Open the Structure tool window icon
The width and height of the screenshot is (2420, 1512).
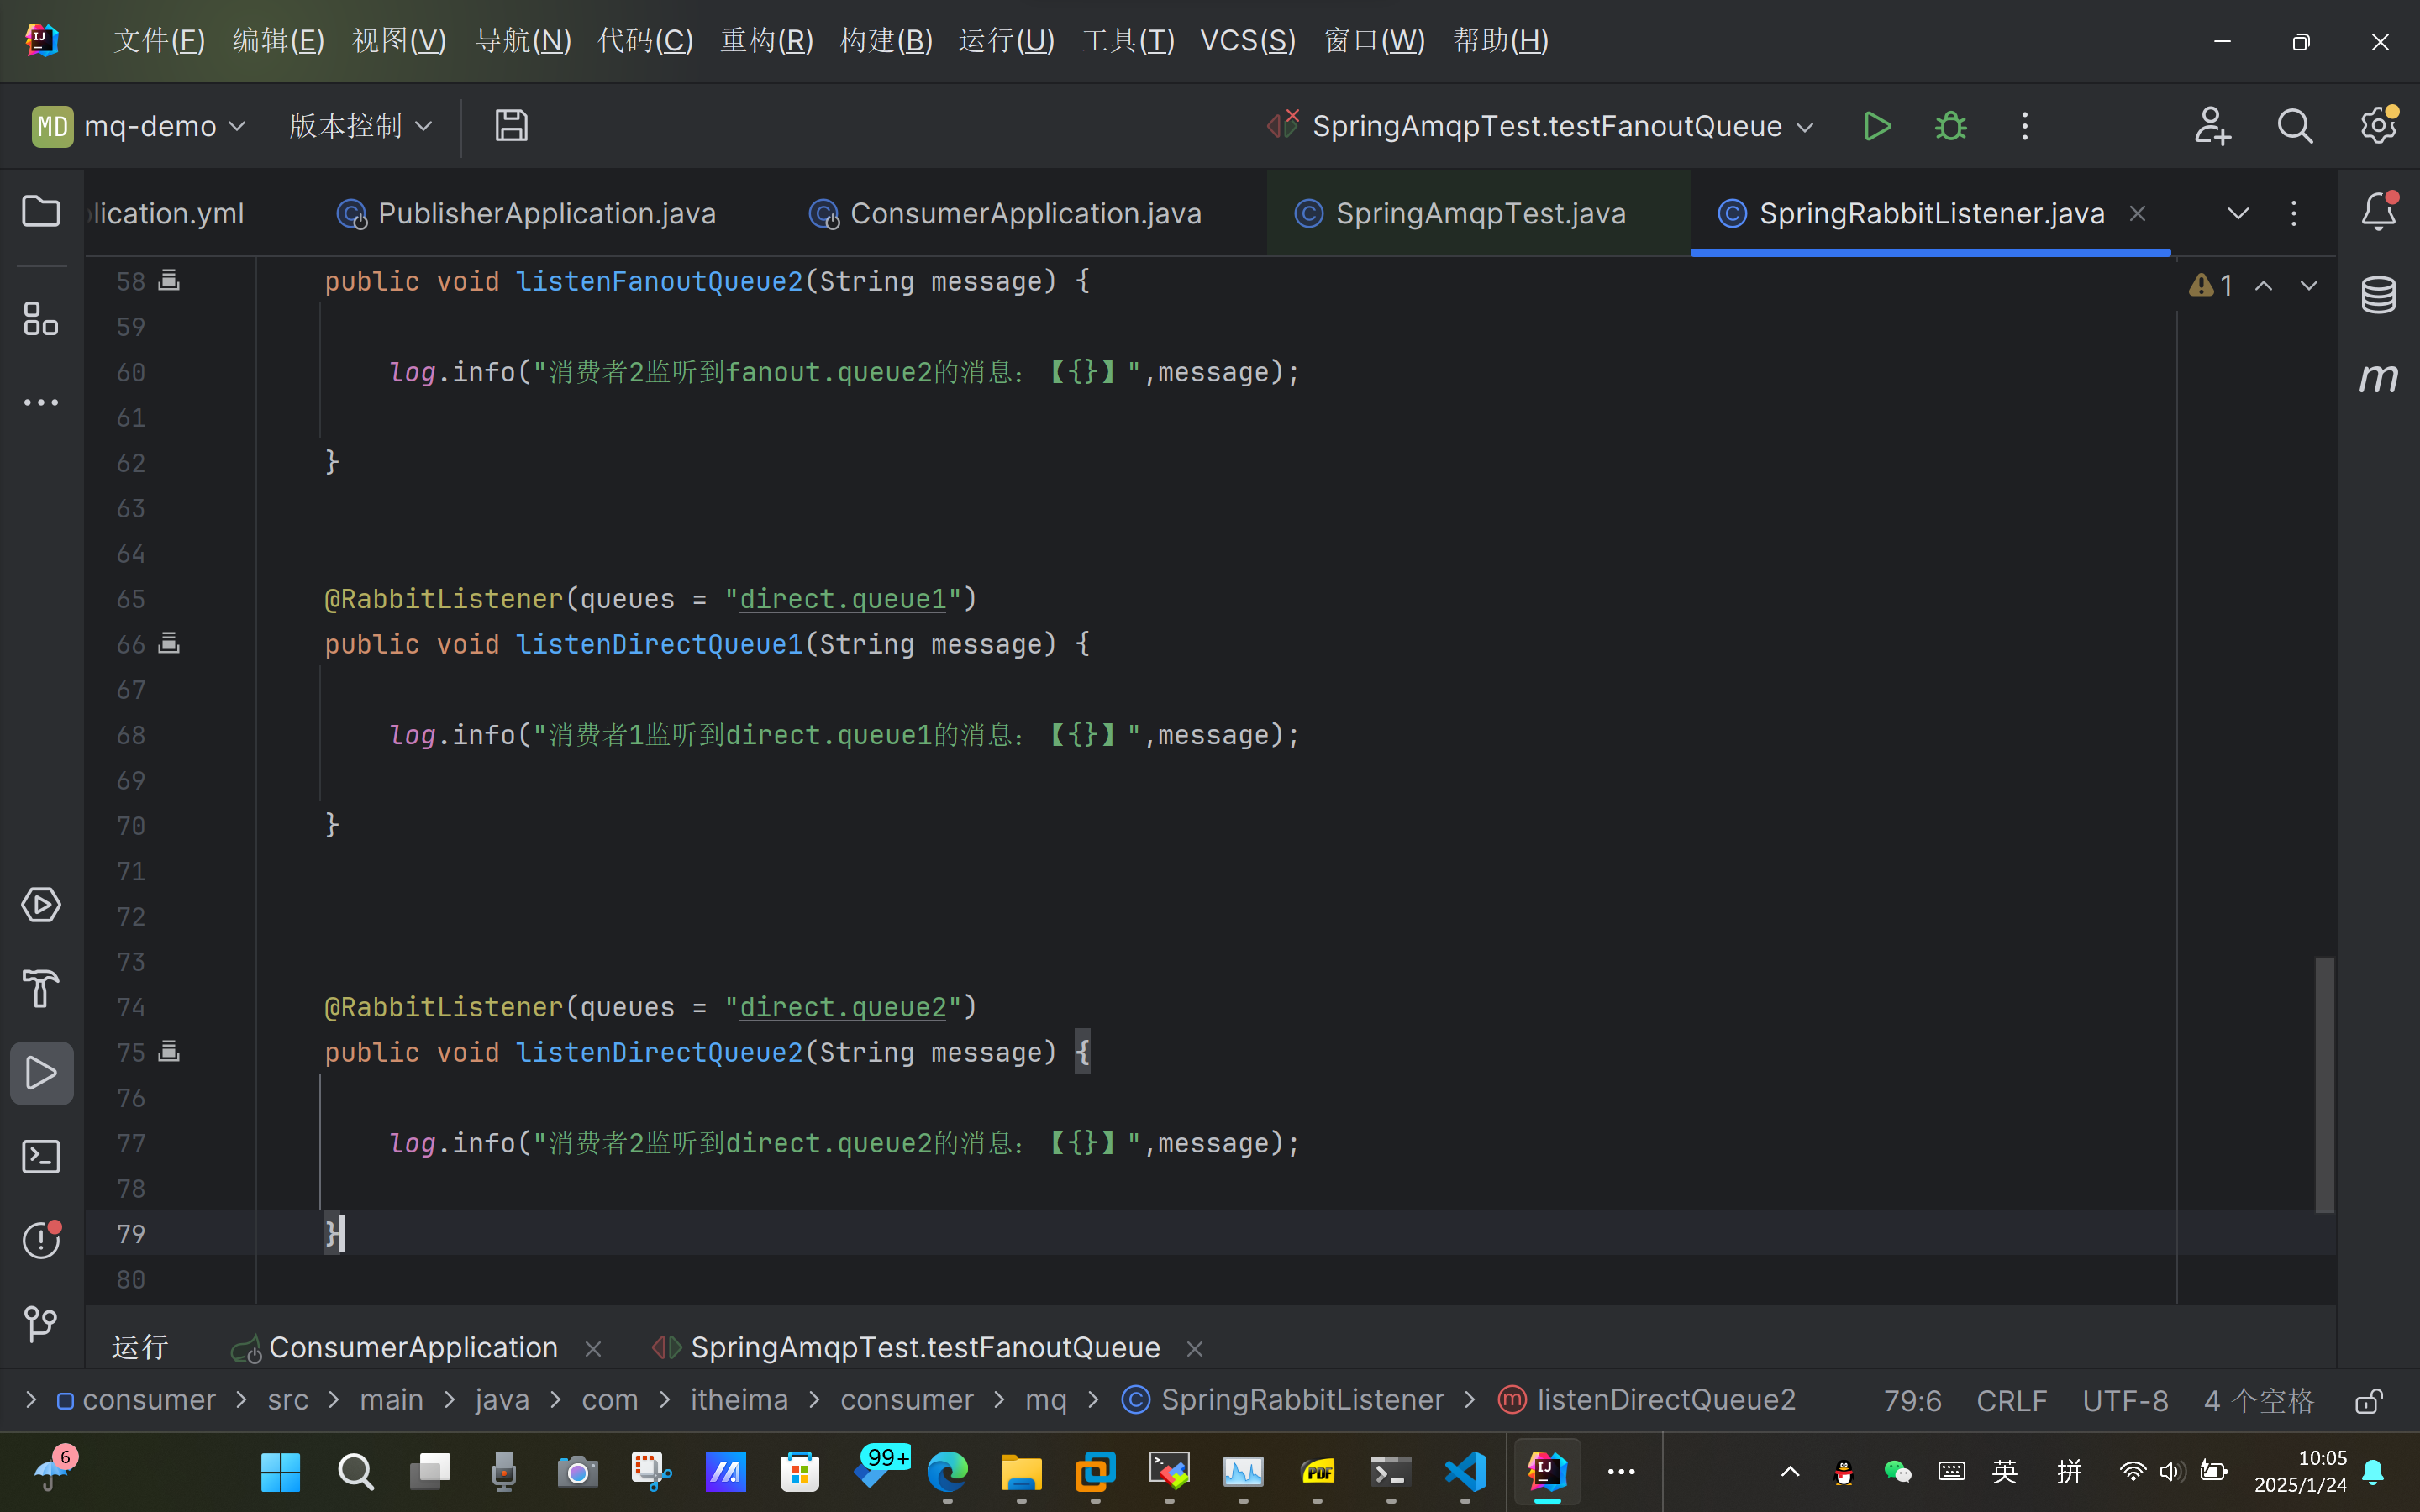click(x=41, y=319)
